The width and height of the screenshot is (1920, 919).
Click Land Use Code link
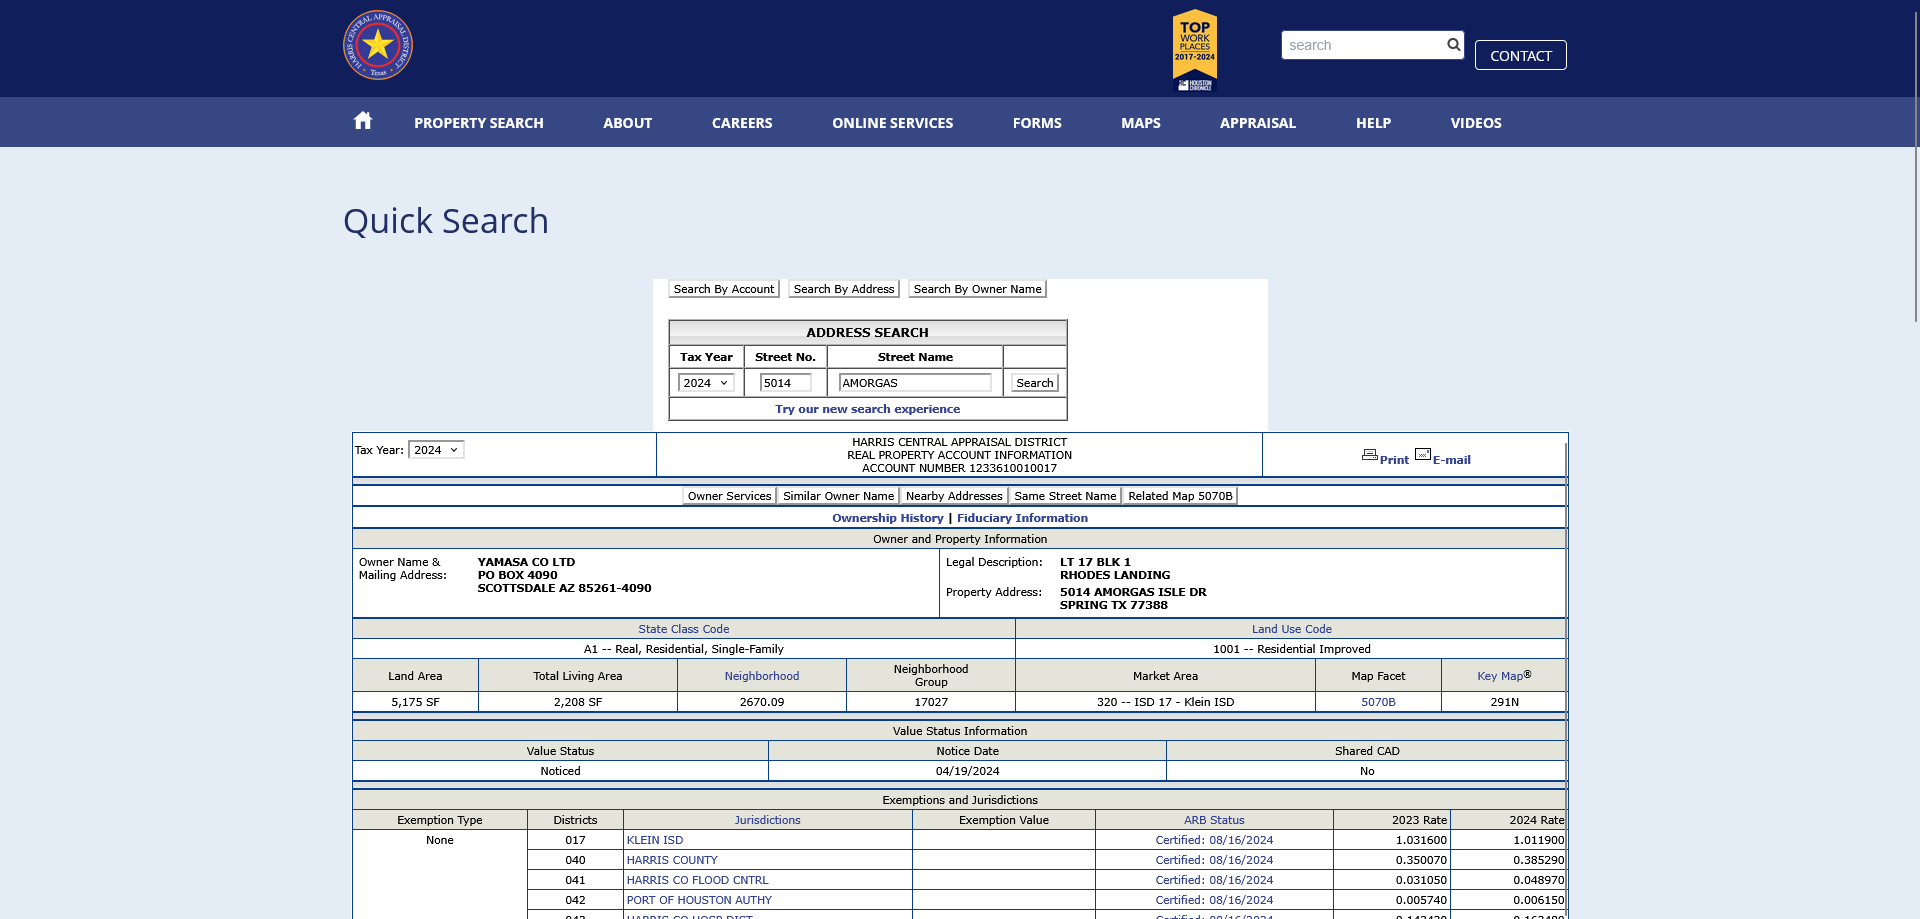click(1291, 629)
